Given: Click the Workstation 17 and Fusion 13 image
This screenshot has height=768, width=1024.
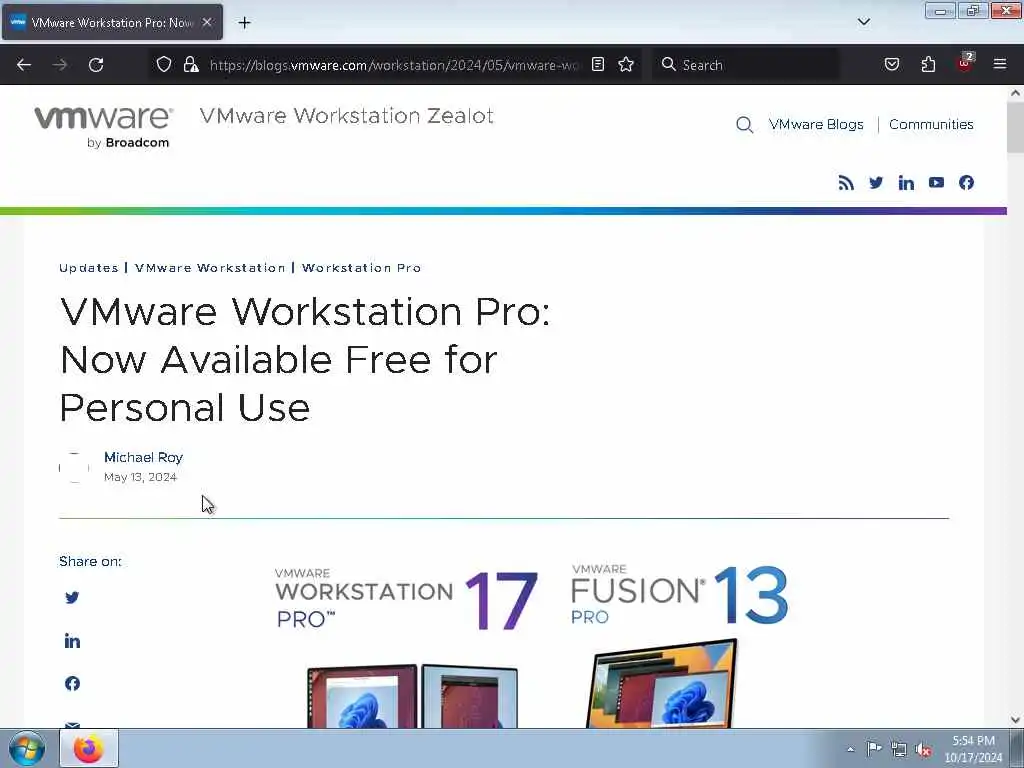Looking at the screenshot, I should click(x=531, y=647).
